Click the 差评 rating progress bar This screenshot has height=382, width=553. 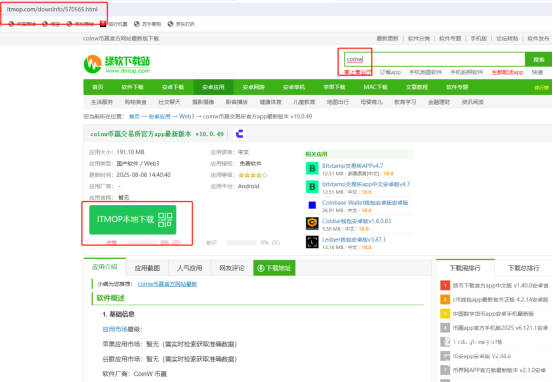tap(242, 243)
